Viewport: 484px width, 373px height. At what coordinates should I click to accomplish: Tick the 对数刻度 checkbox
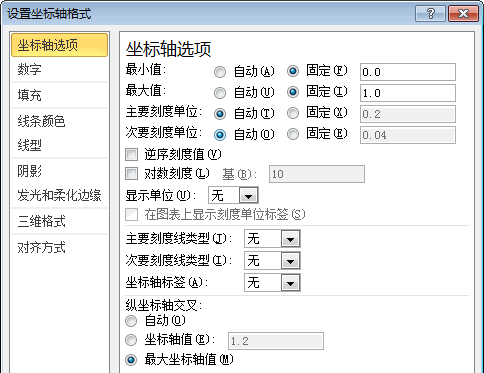131,174
